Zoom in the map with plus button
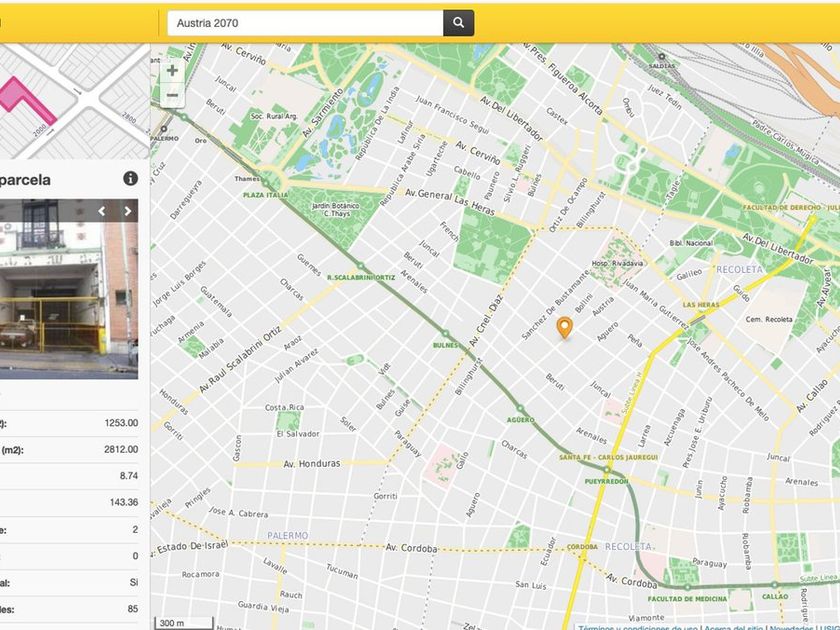Screen dimensions: 840x630 [x=172, y=71]
